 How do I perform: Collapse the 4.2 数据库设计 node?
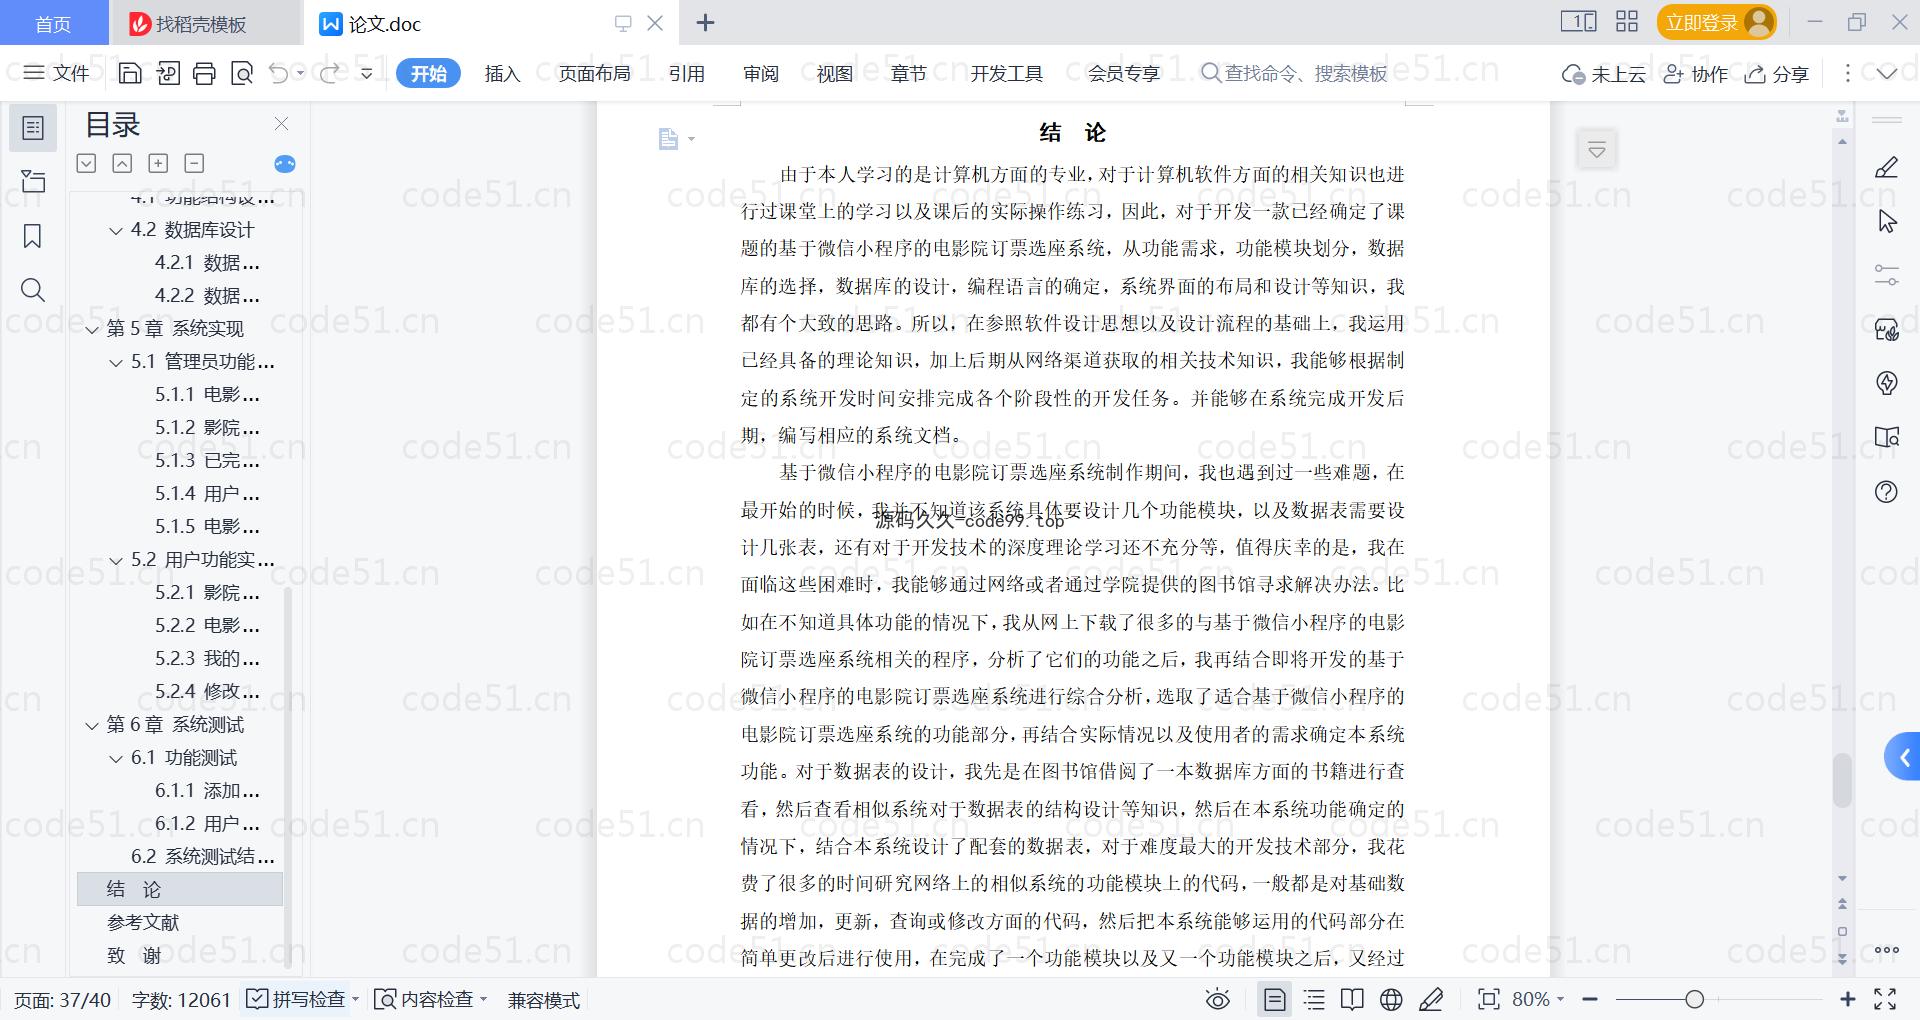tap(116, 230)
